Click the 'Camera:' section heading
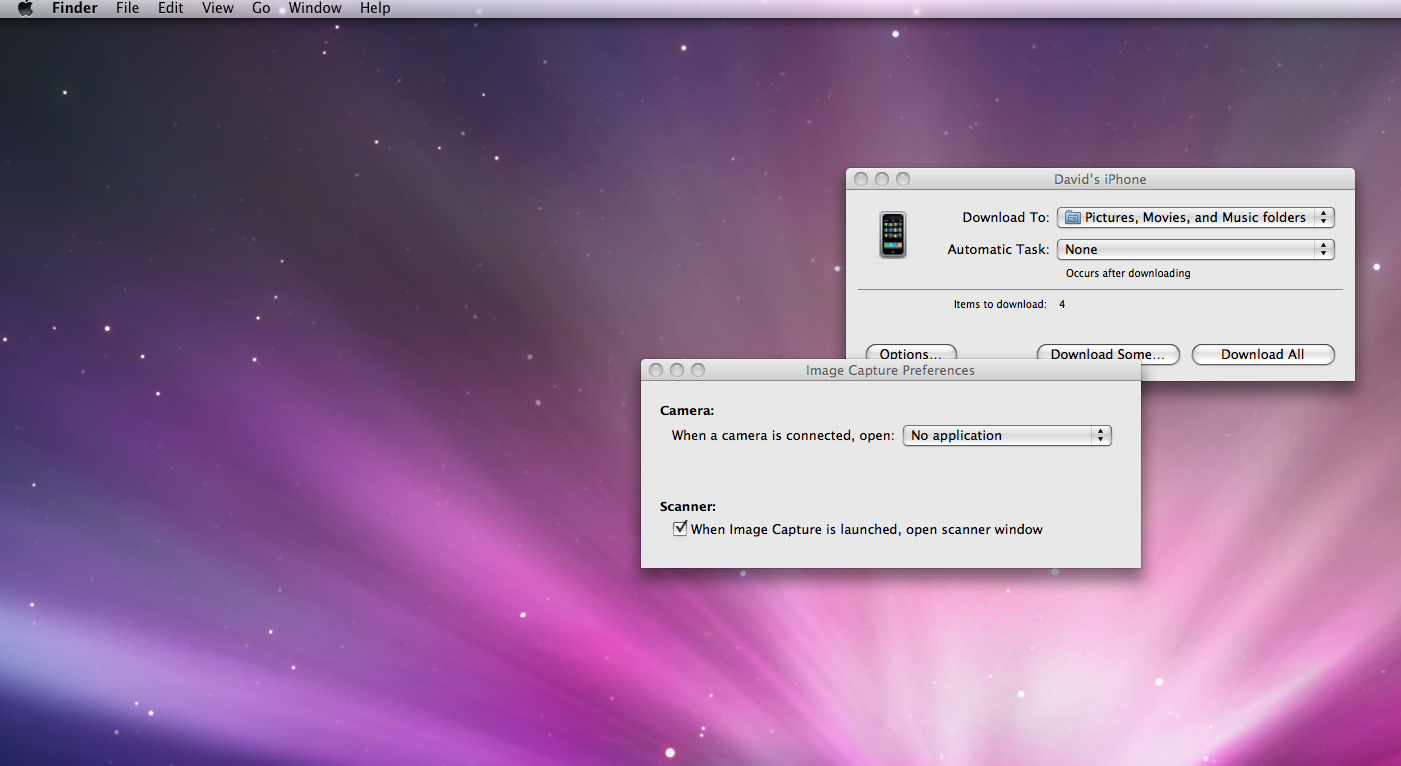This screenshot has height=766, width=1401. click(x=687, y=410)
